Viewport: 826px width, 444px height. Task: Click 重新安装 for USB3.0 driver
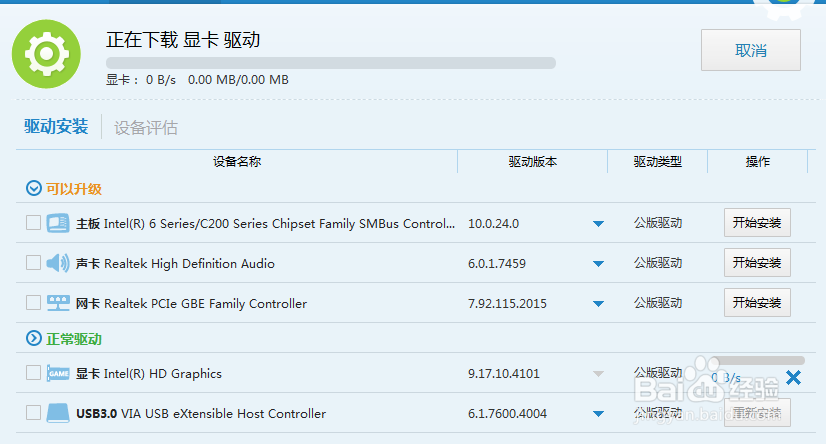click(x=757, y=412)
